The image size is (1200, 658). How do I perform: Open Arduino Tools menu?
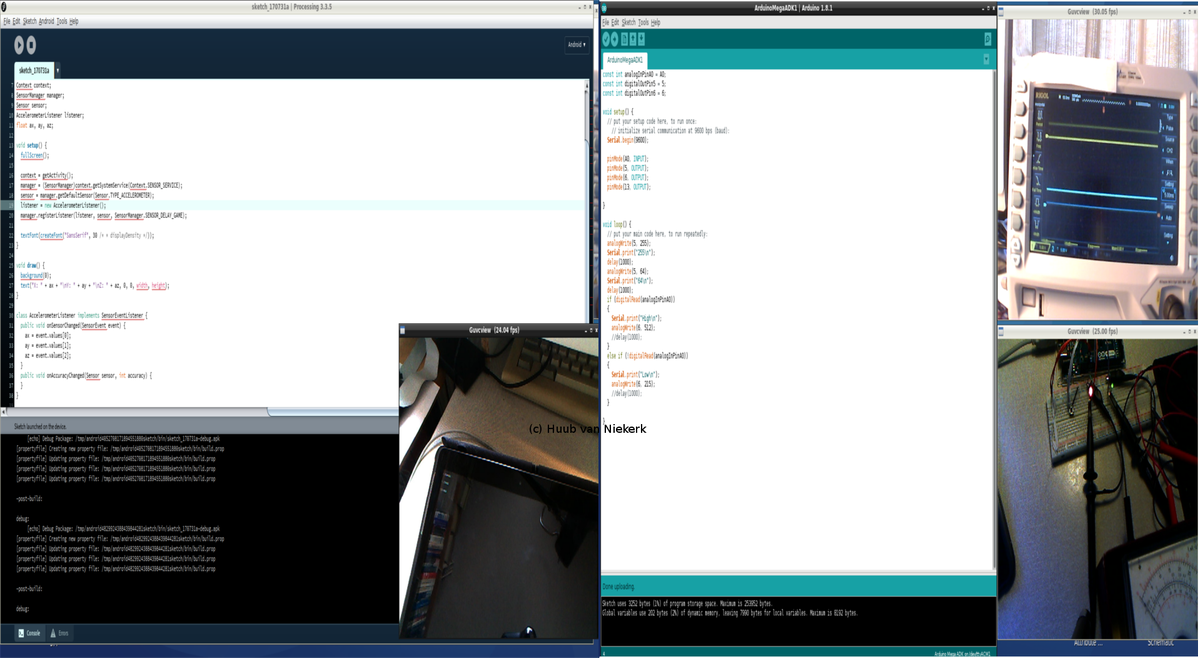coord(643,22)
